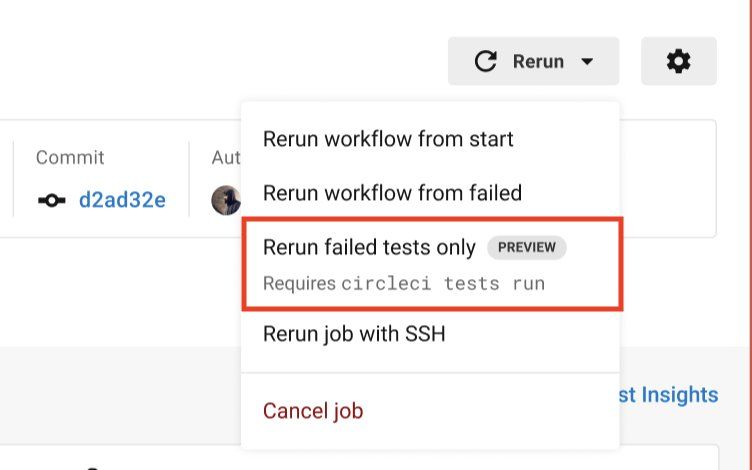Open the Test Insights link

click(670, 395)
